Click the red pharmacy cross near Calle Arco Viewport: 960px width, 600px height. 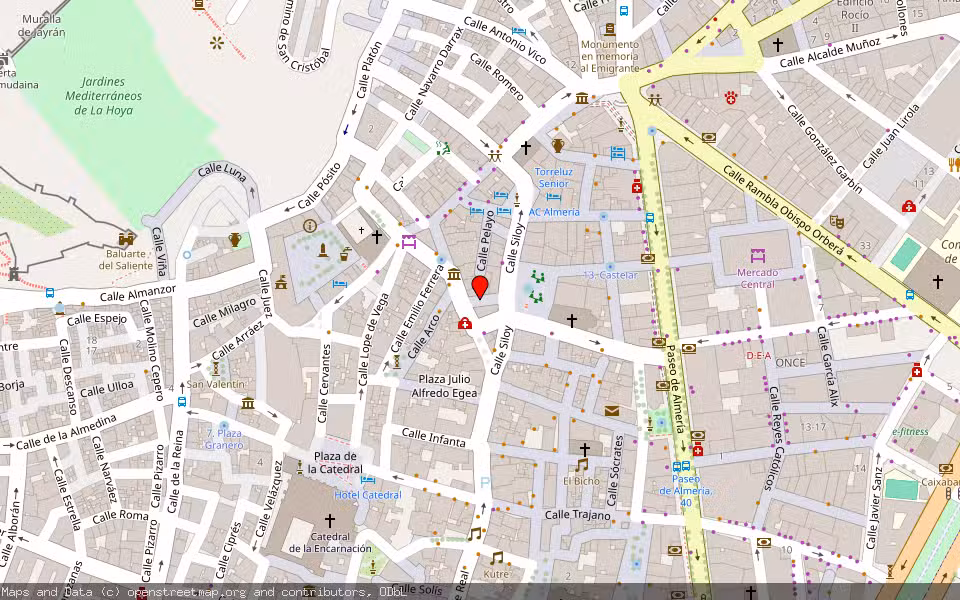pyautogui.click(x=465, y=323)
